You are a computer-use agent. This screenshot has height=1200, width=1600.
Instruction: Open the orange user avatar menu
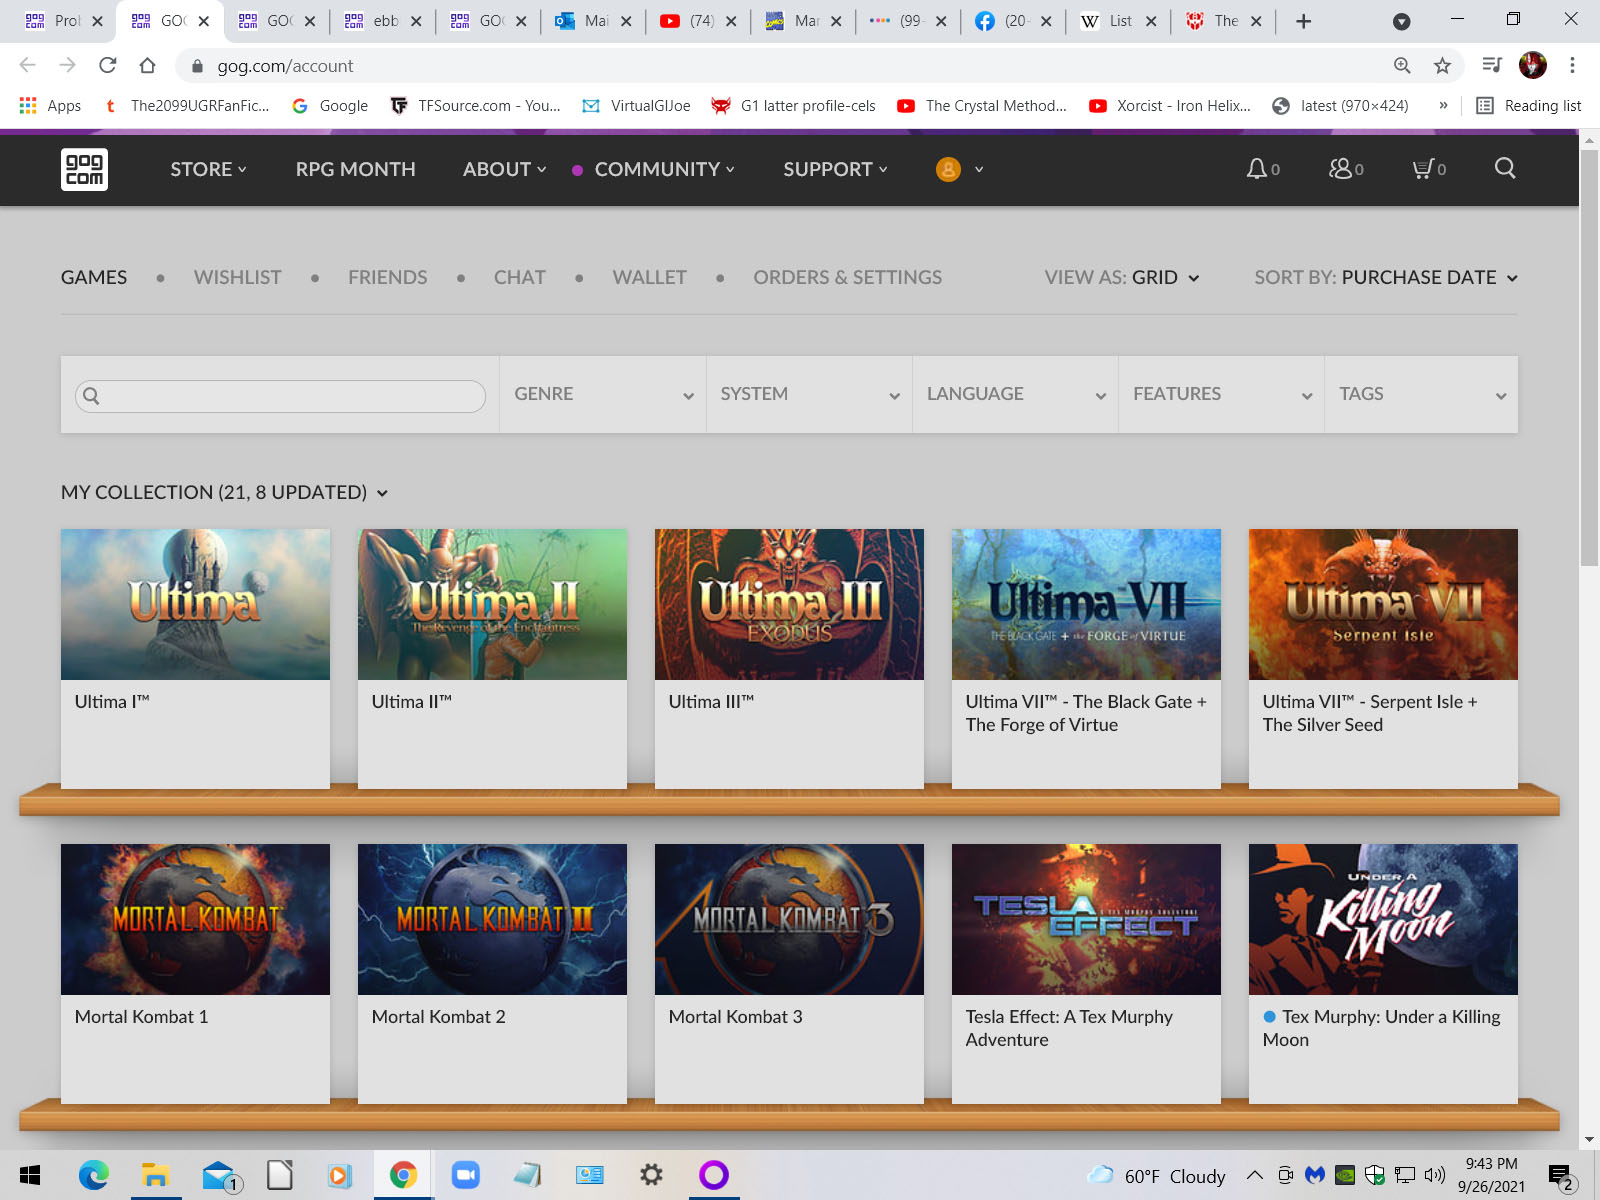point(948,169)
